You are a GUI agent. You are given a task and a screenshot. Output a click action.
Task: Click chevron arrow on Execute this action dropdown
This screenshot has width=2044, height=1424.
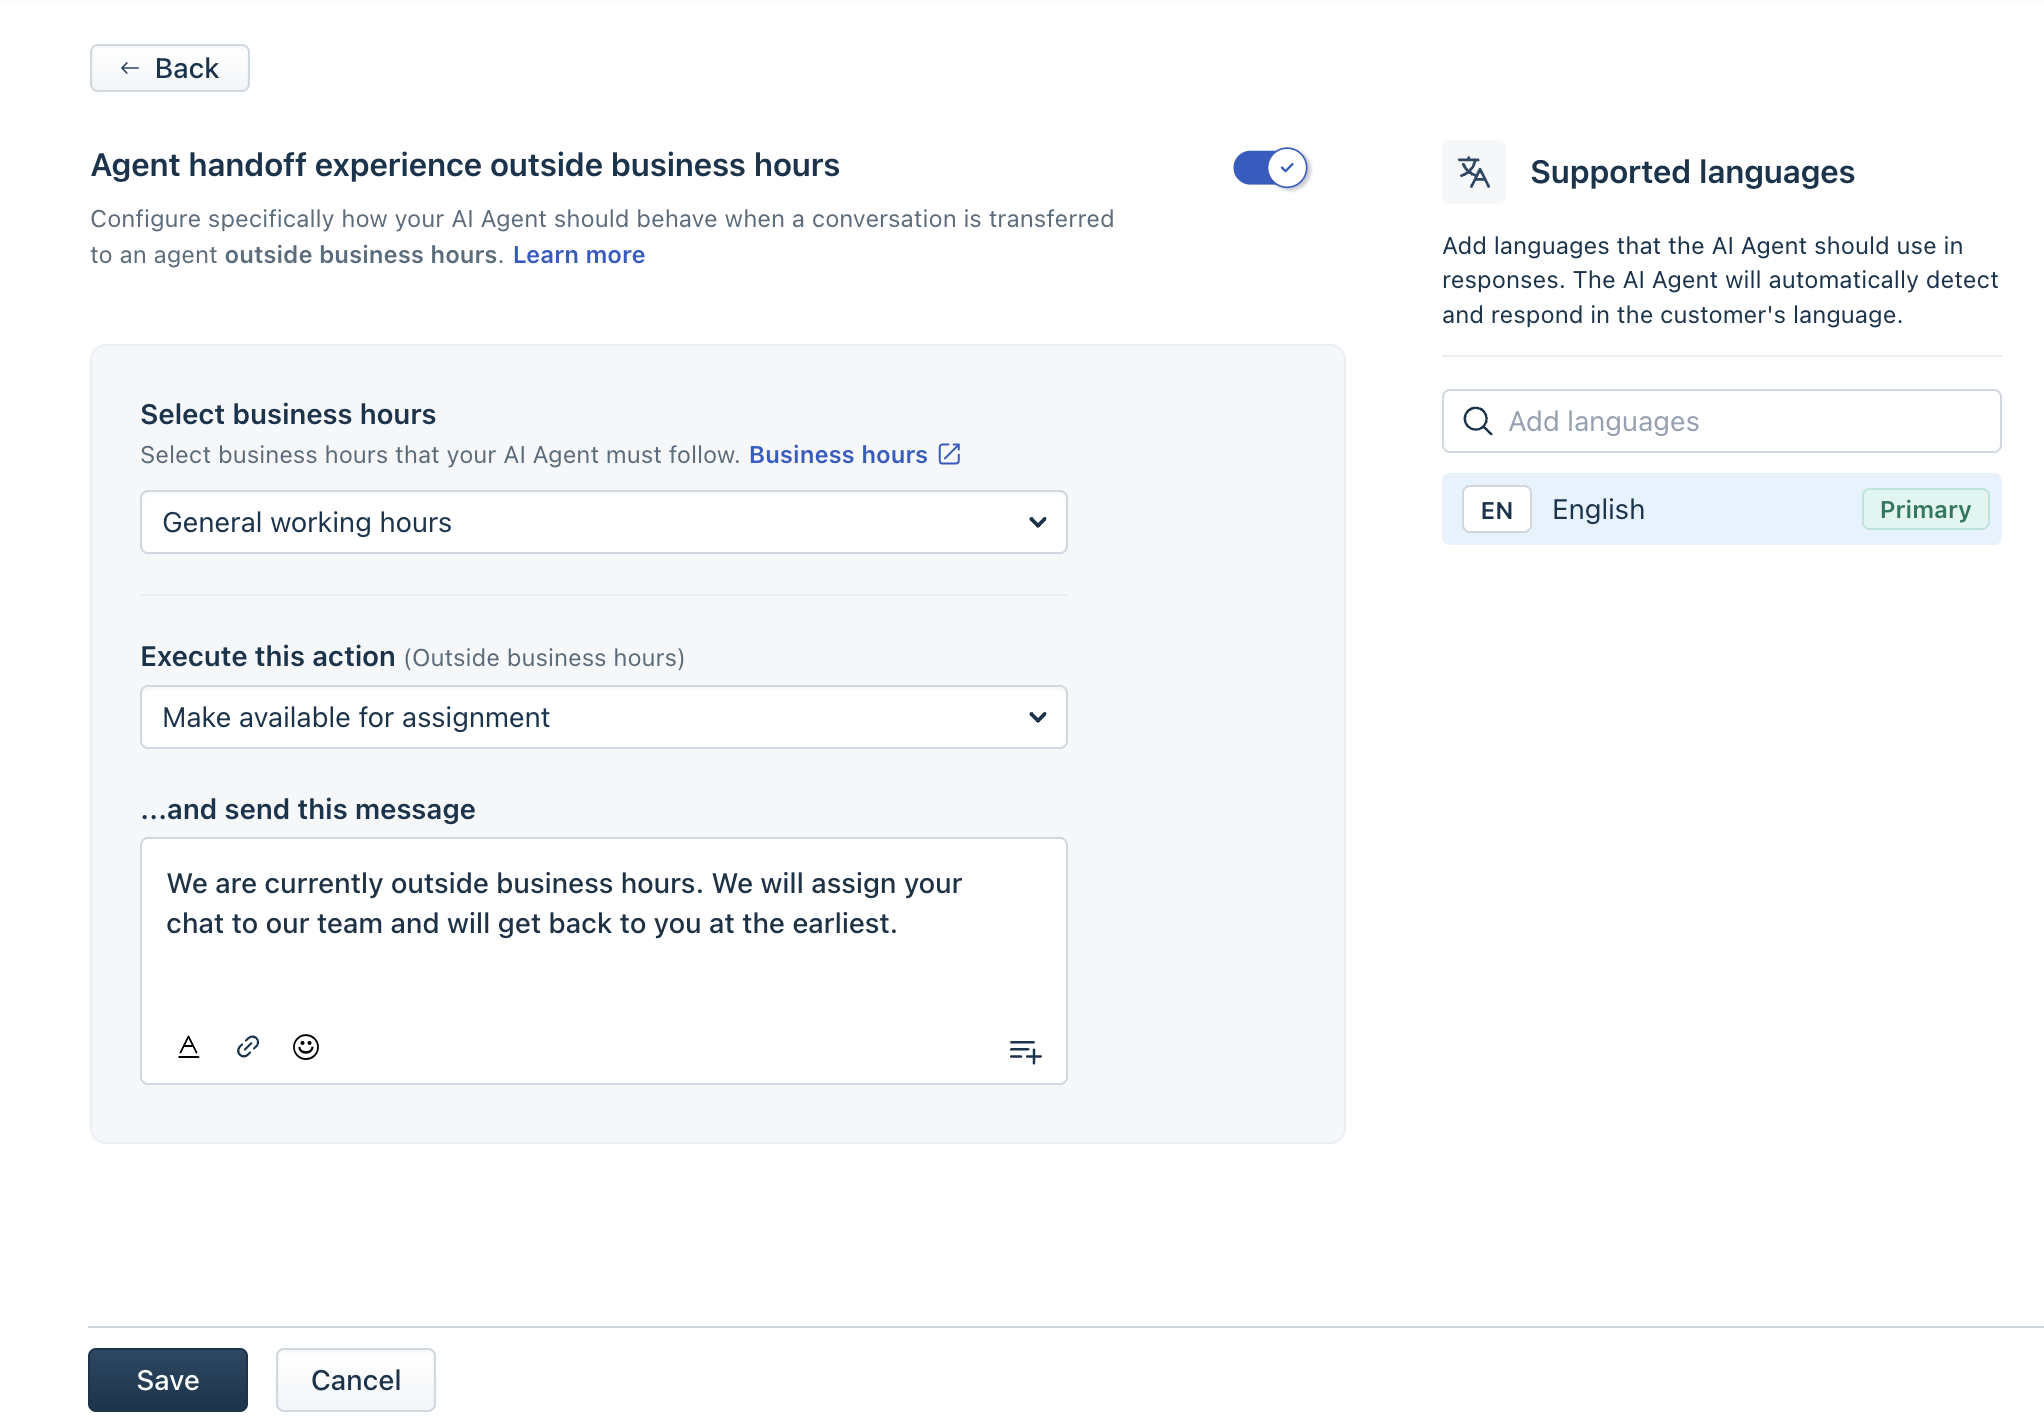pos(1037,717)
